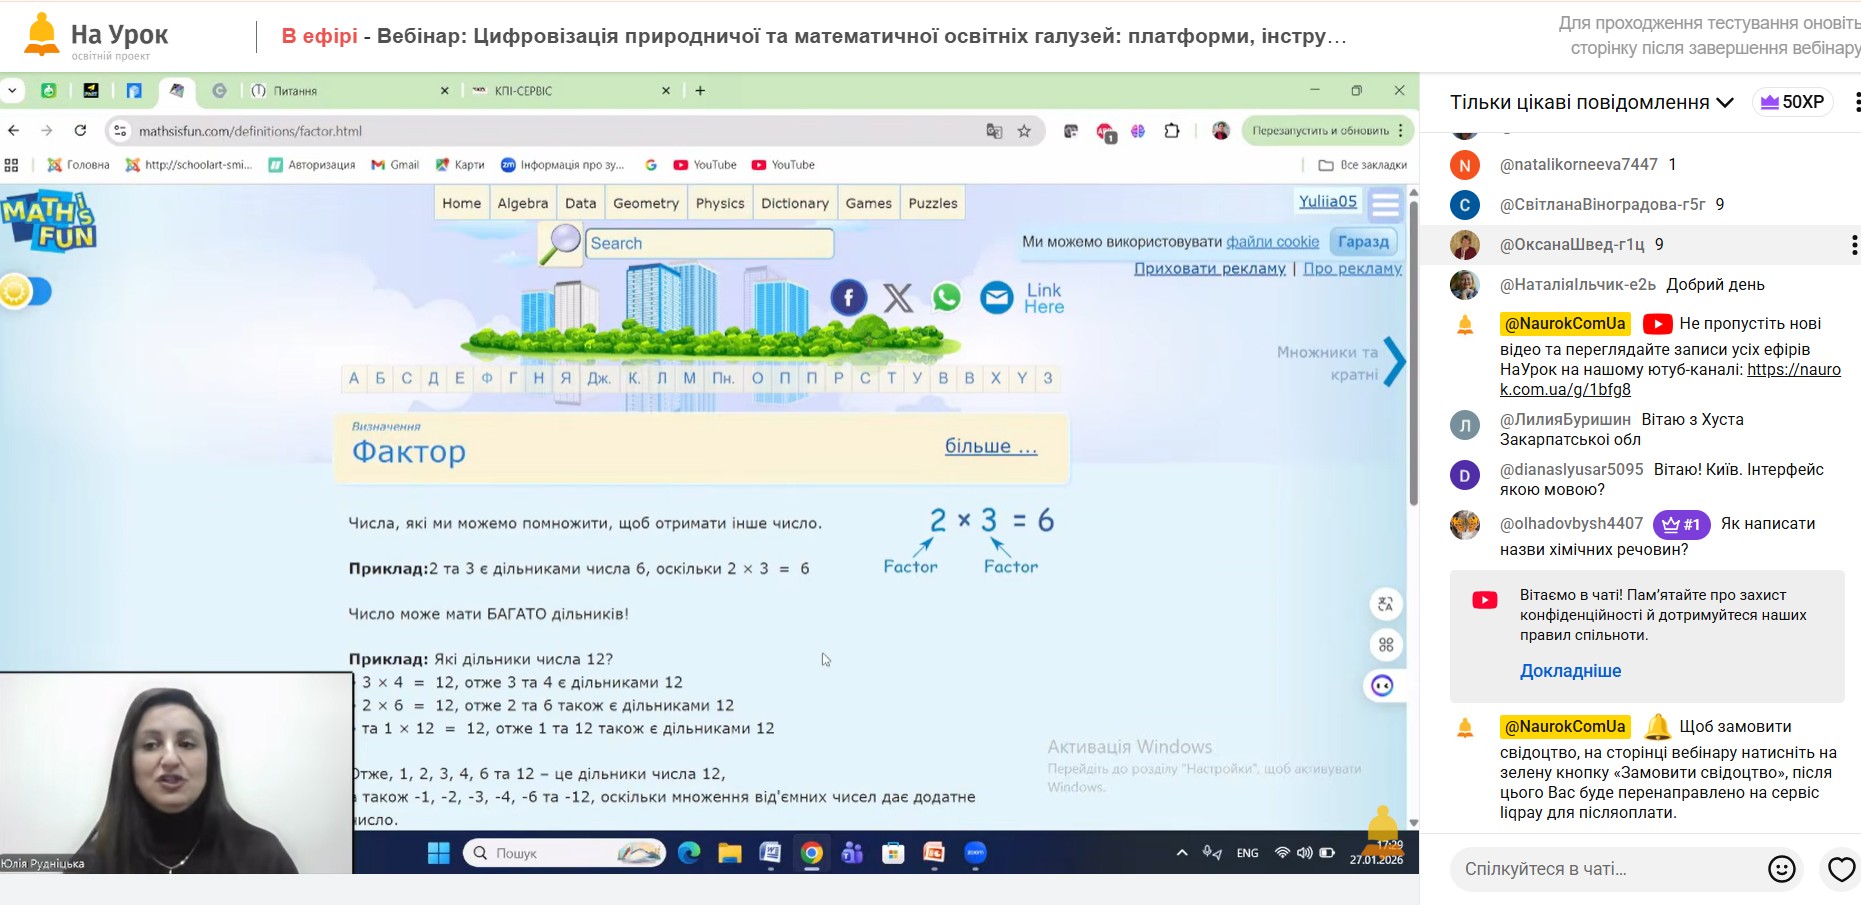The width and height of the screenshot is (1861, 905).
Task: Click the Math is Fun logo
Action: (x=48, y=221)
